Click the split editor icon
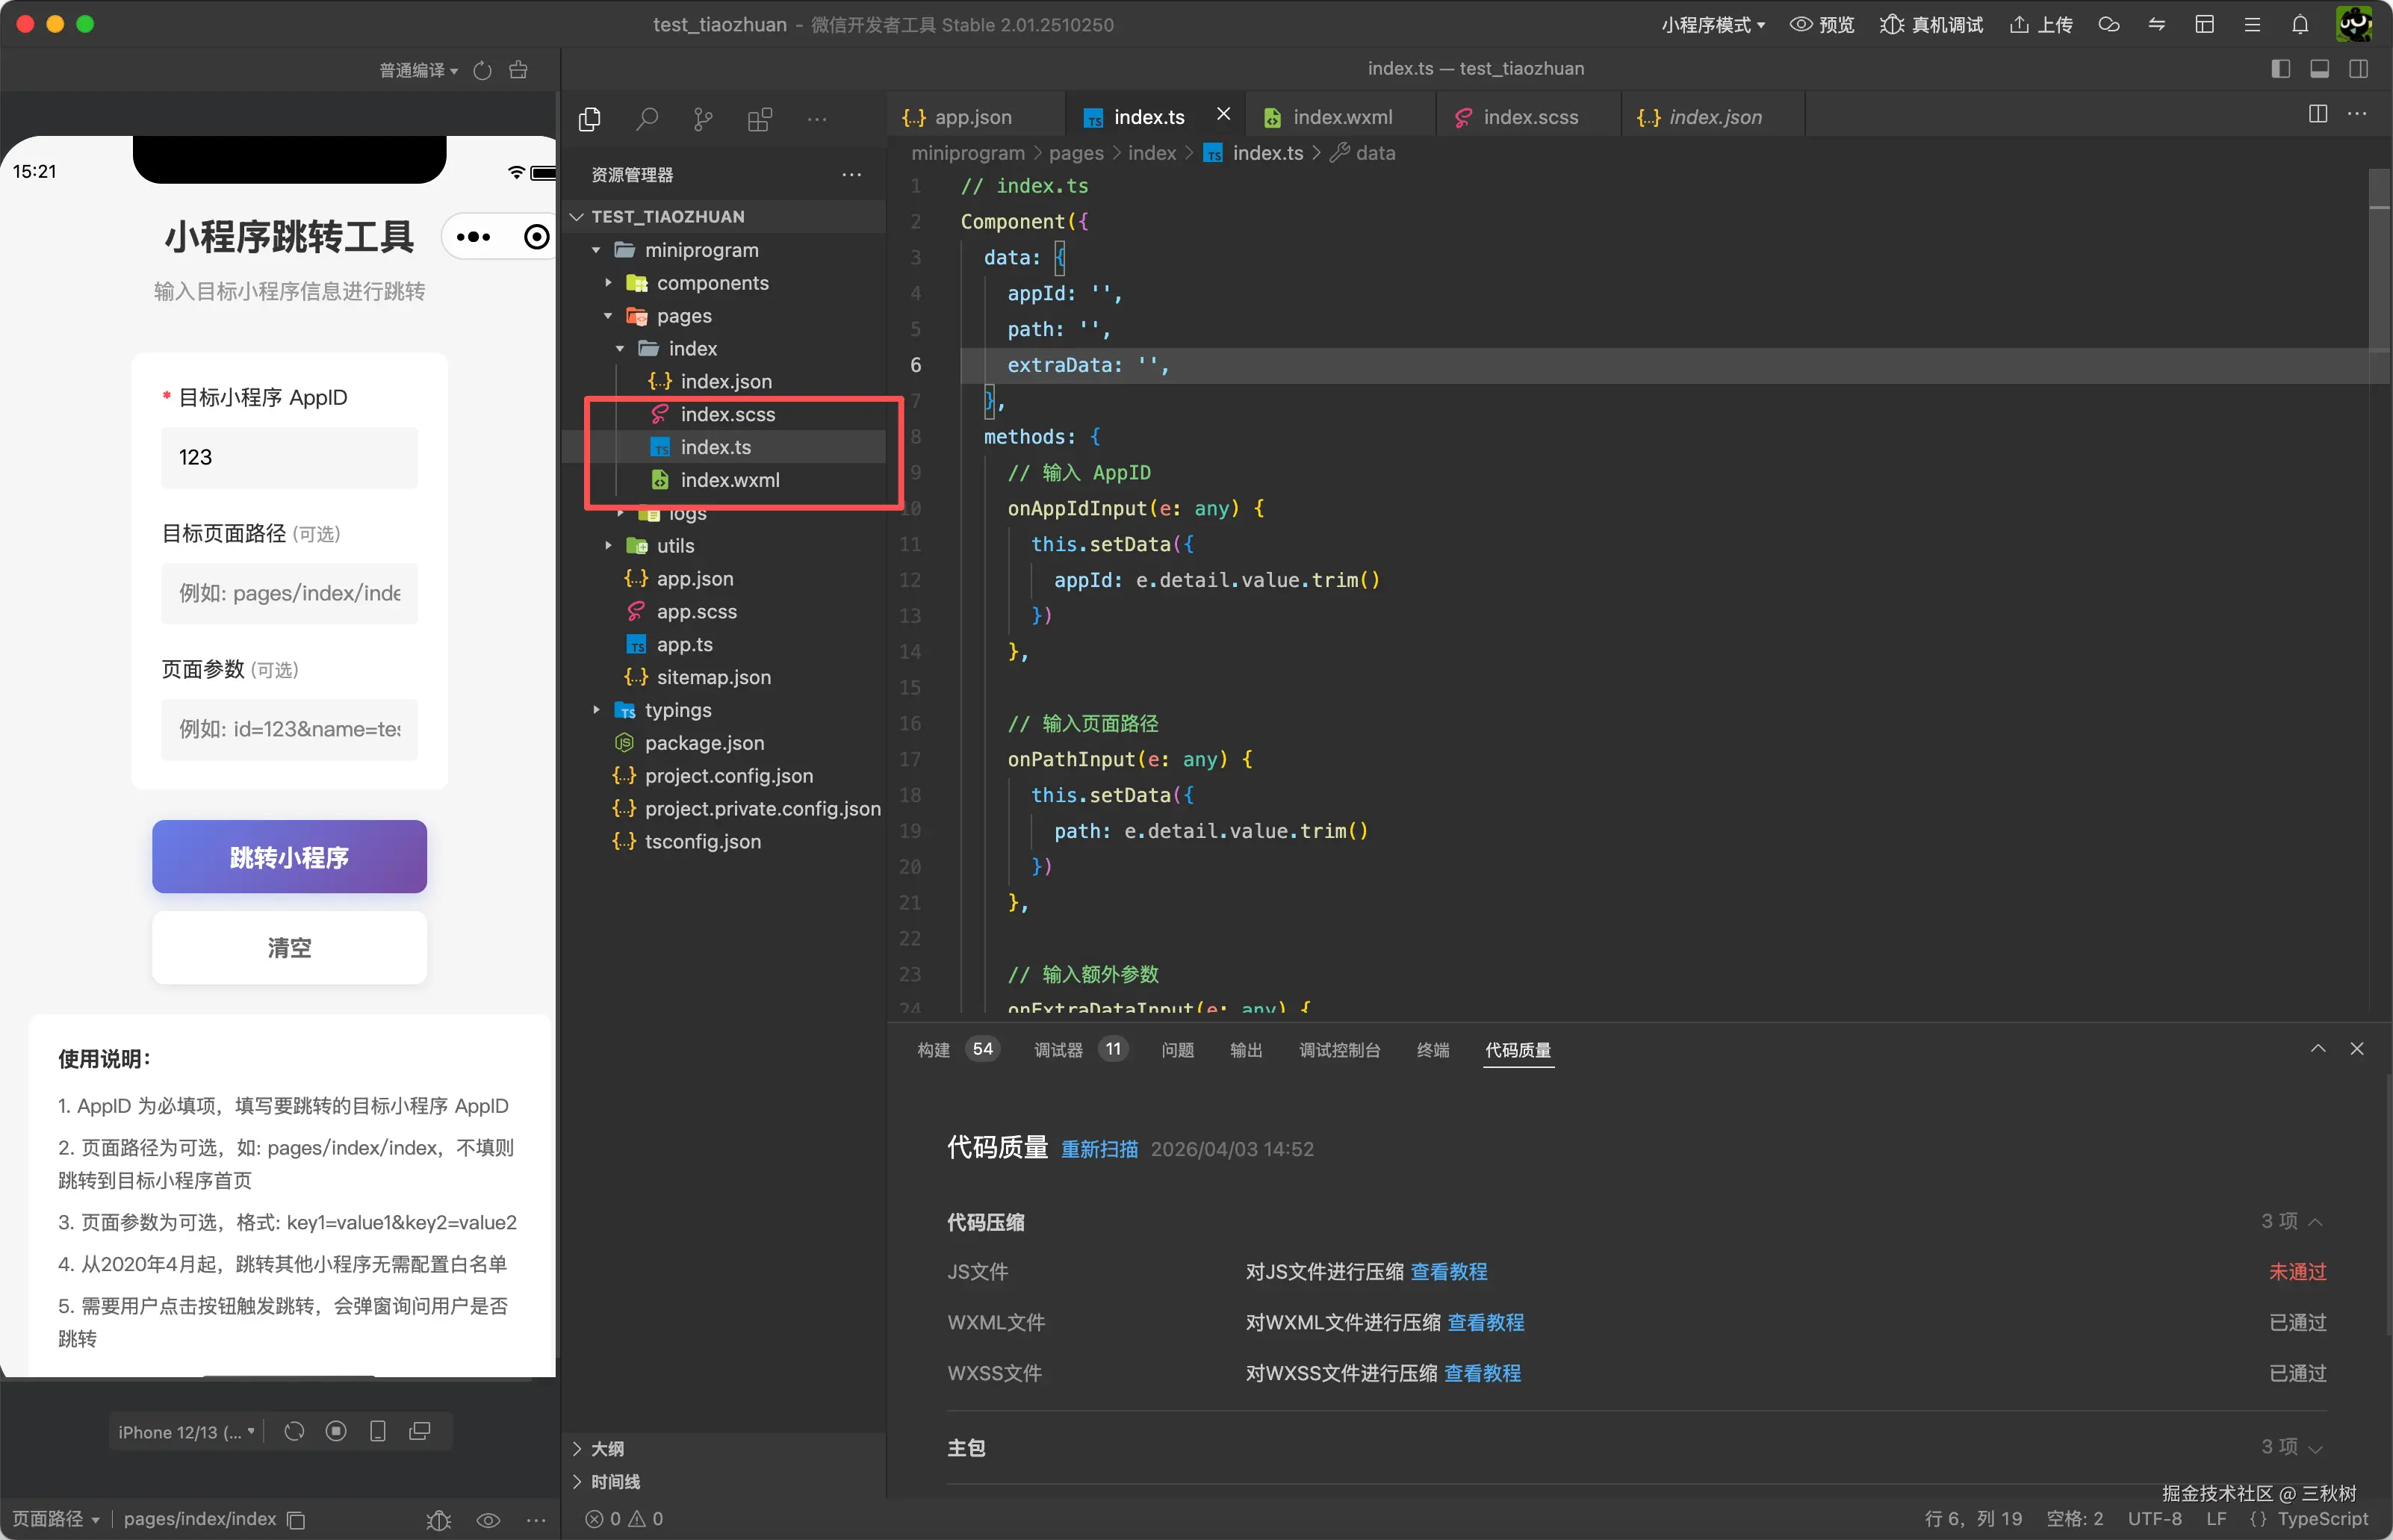The image size is (2393, 1540). tap(2317, 114)
